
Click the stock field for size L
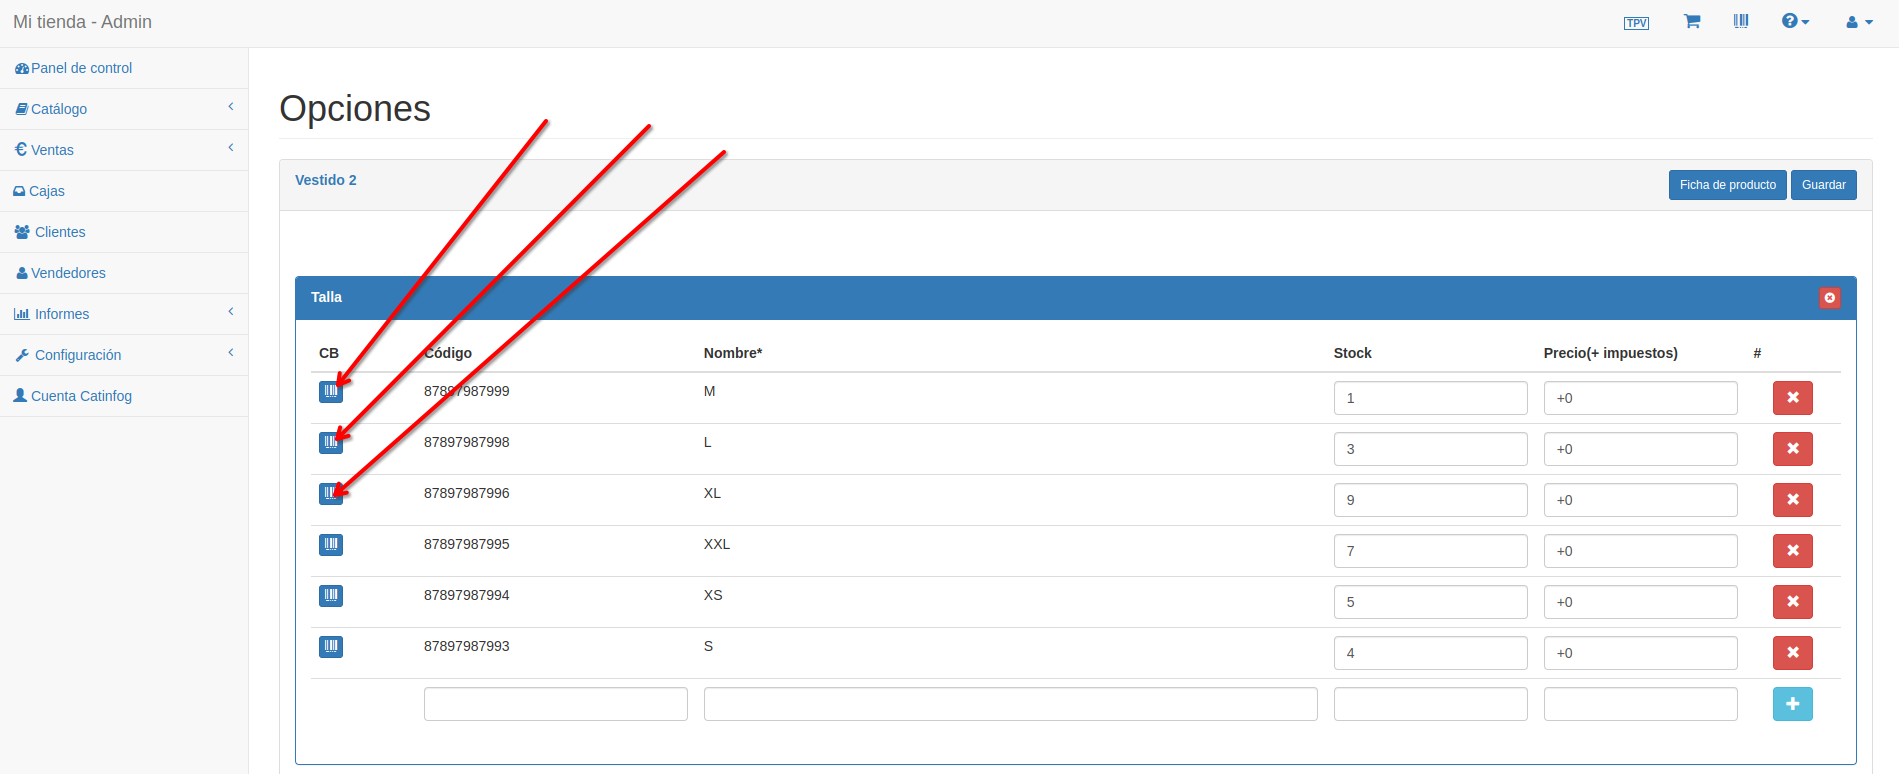coord(1430,449)
